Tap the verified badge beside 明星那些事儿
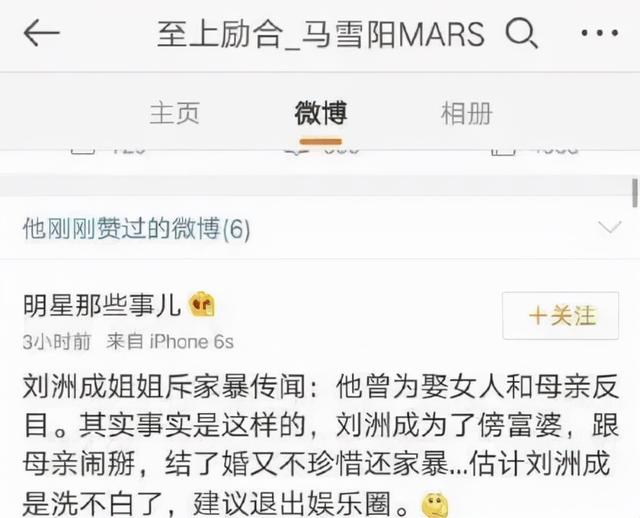 click(201, 305)
